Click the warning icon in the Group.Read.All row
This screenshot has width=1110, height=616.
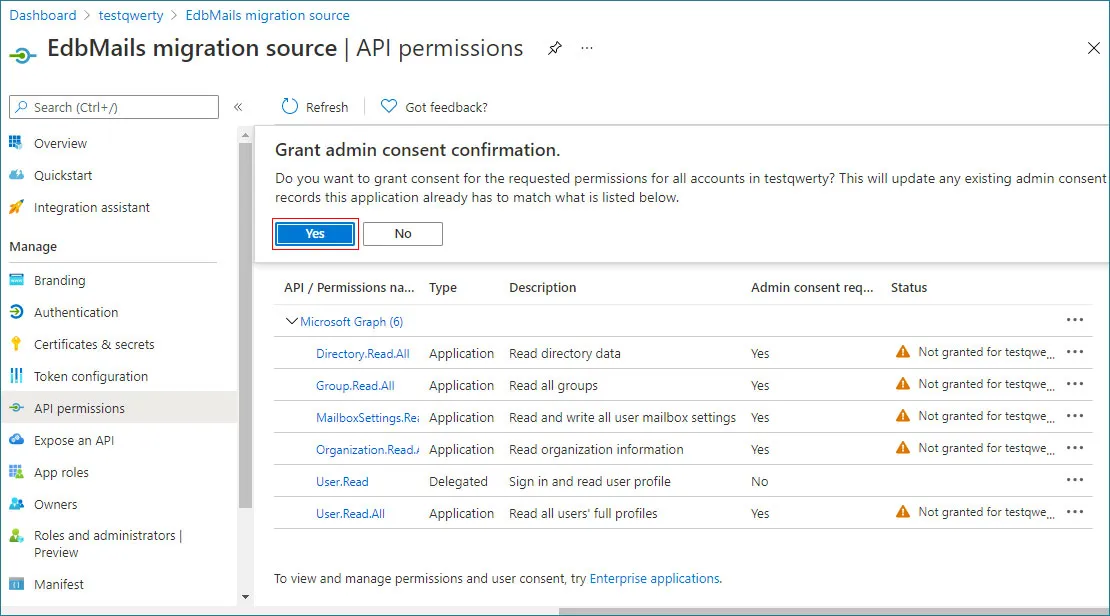click(x=903, y=384)
